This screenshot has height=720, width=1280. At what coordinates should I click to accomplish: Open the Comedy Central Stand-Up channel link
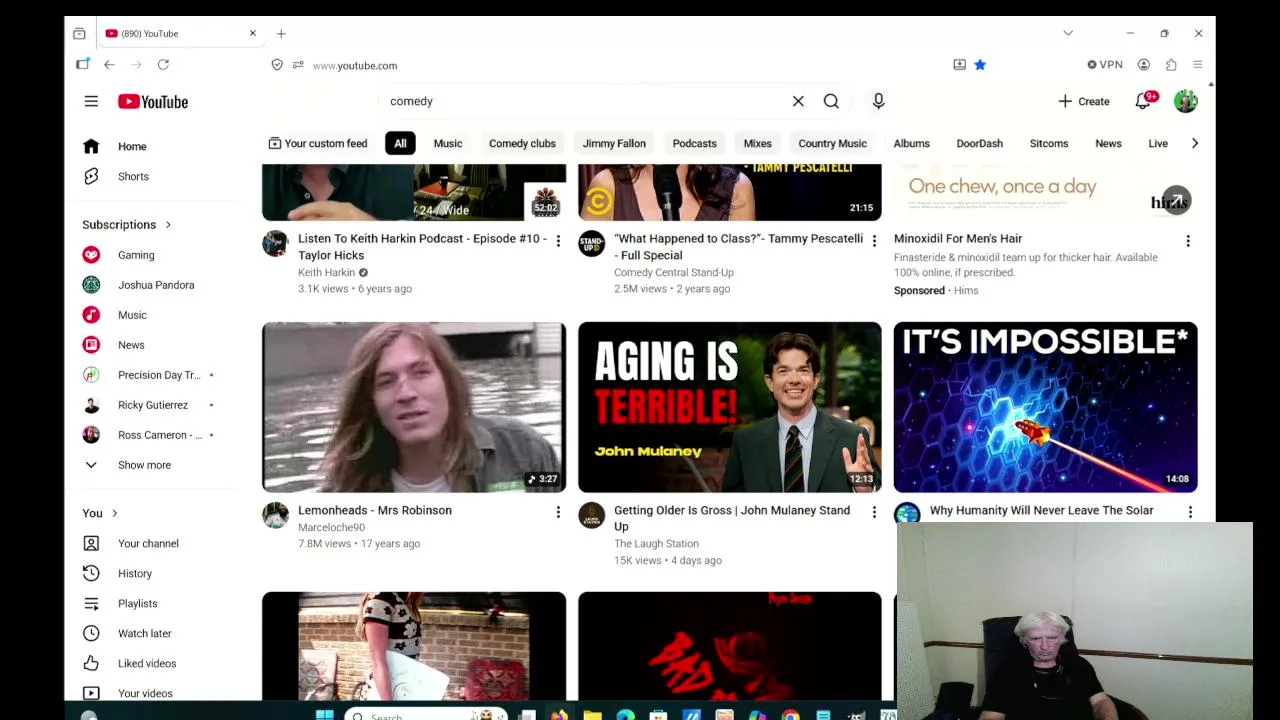(x=674, y=272)
